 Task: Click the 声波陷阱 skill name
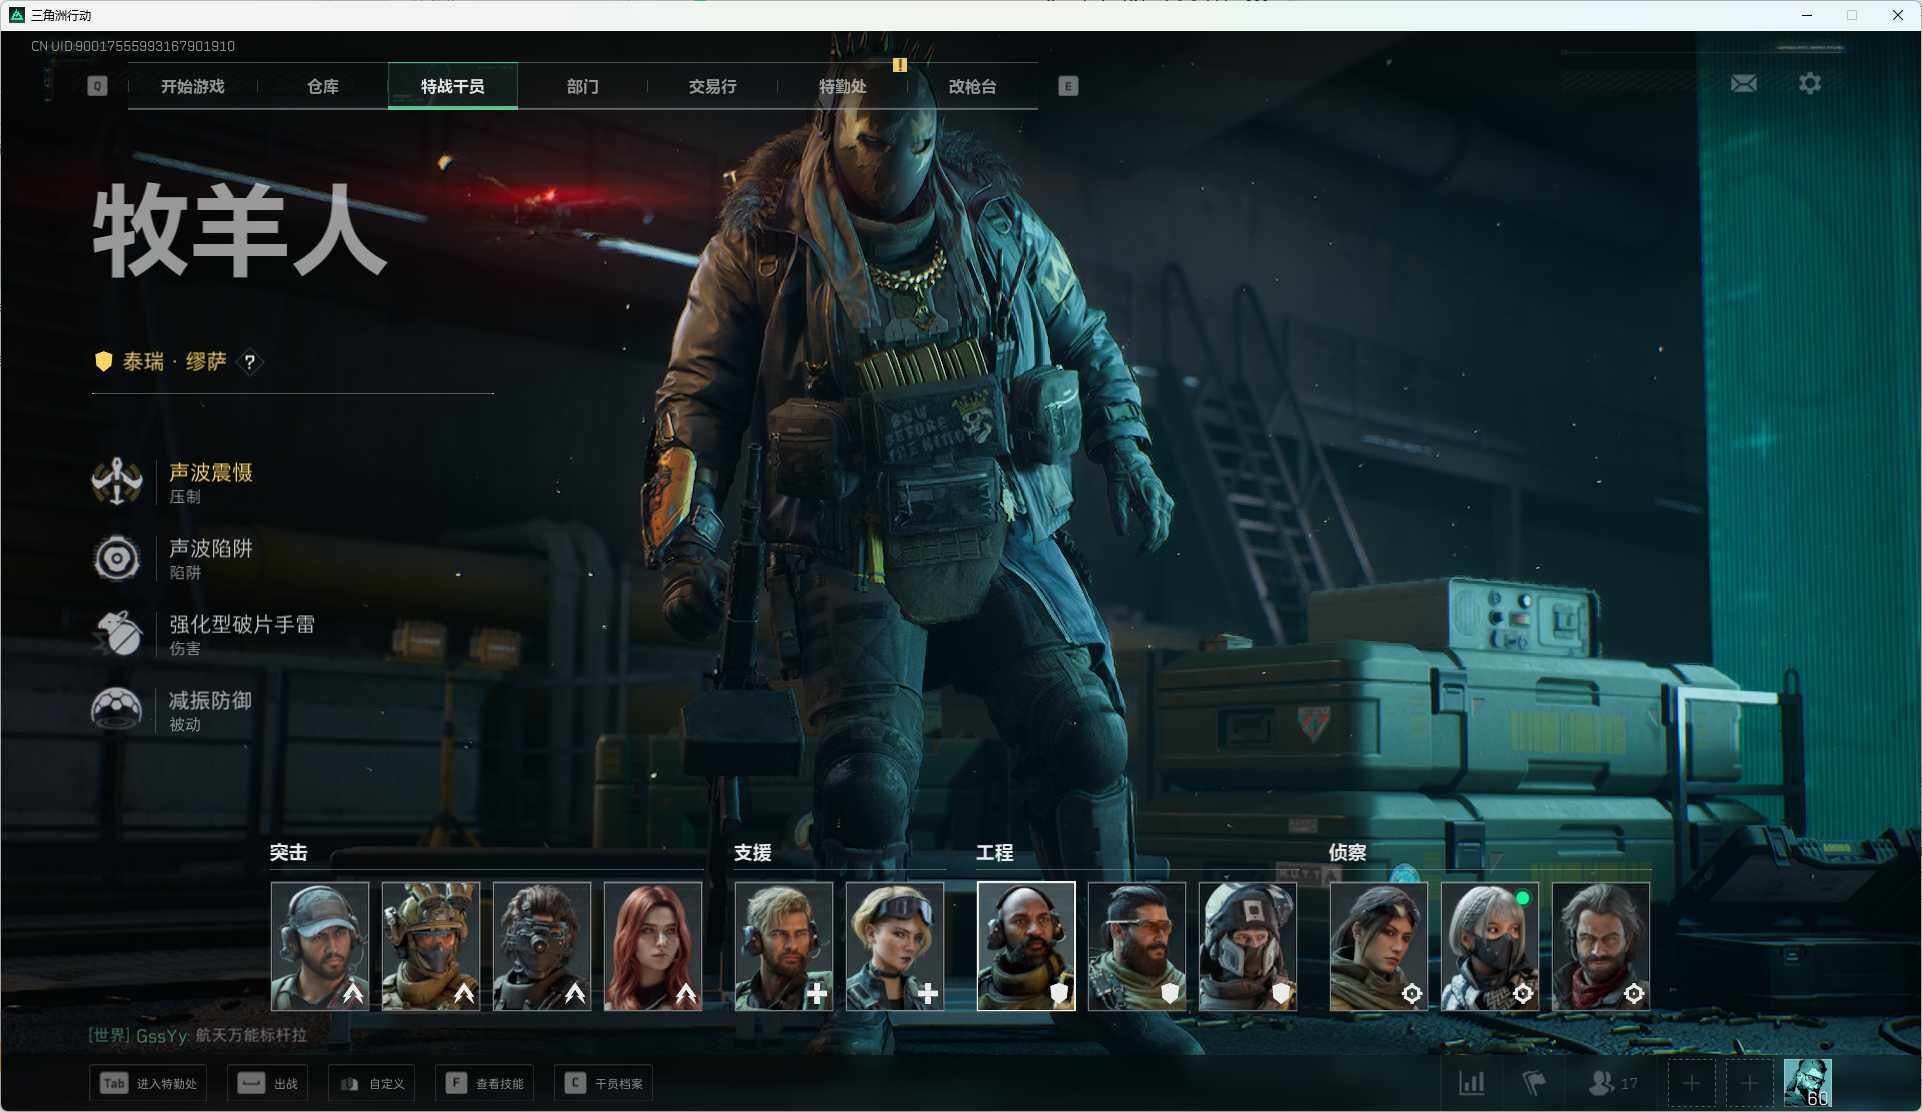coord(211,548)
